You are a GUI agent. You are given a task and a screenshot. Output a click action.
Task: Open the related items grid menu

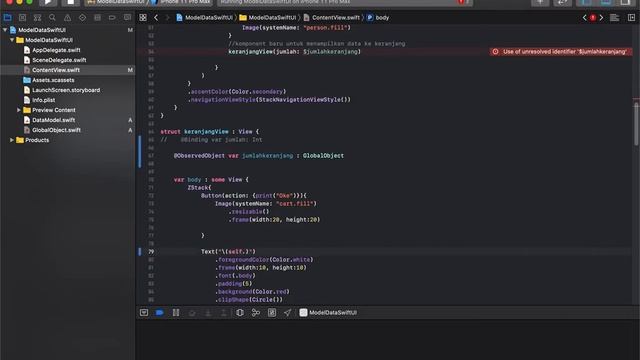(143, 18)
